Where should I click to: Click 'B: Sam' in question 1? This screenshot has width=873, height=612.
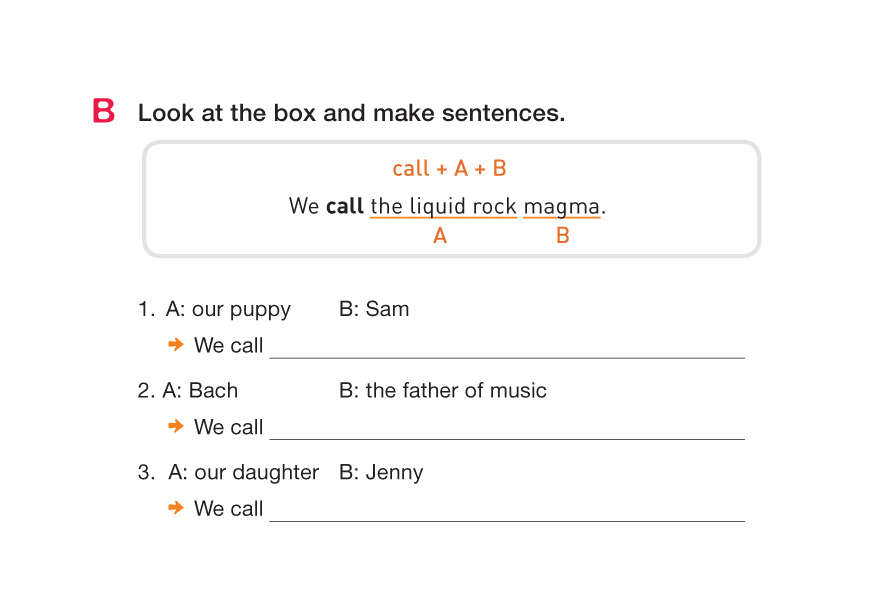click(x=374, y=309)
